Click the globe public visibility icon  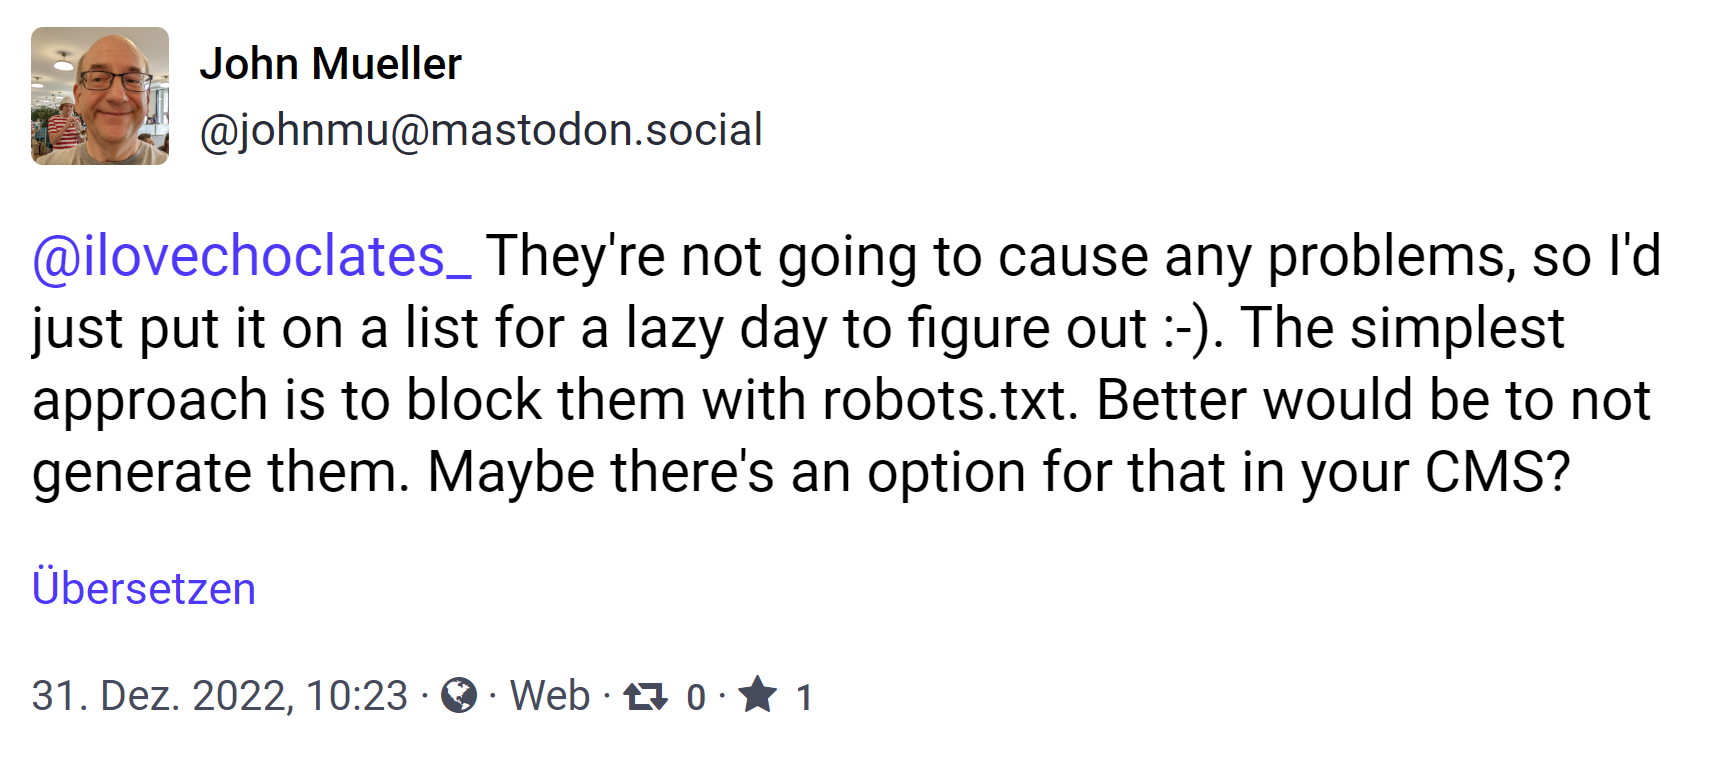click(x=459, y=695)
